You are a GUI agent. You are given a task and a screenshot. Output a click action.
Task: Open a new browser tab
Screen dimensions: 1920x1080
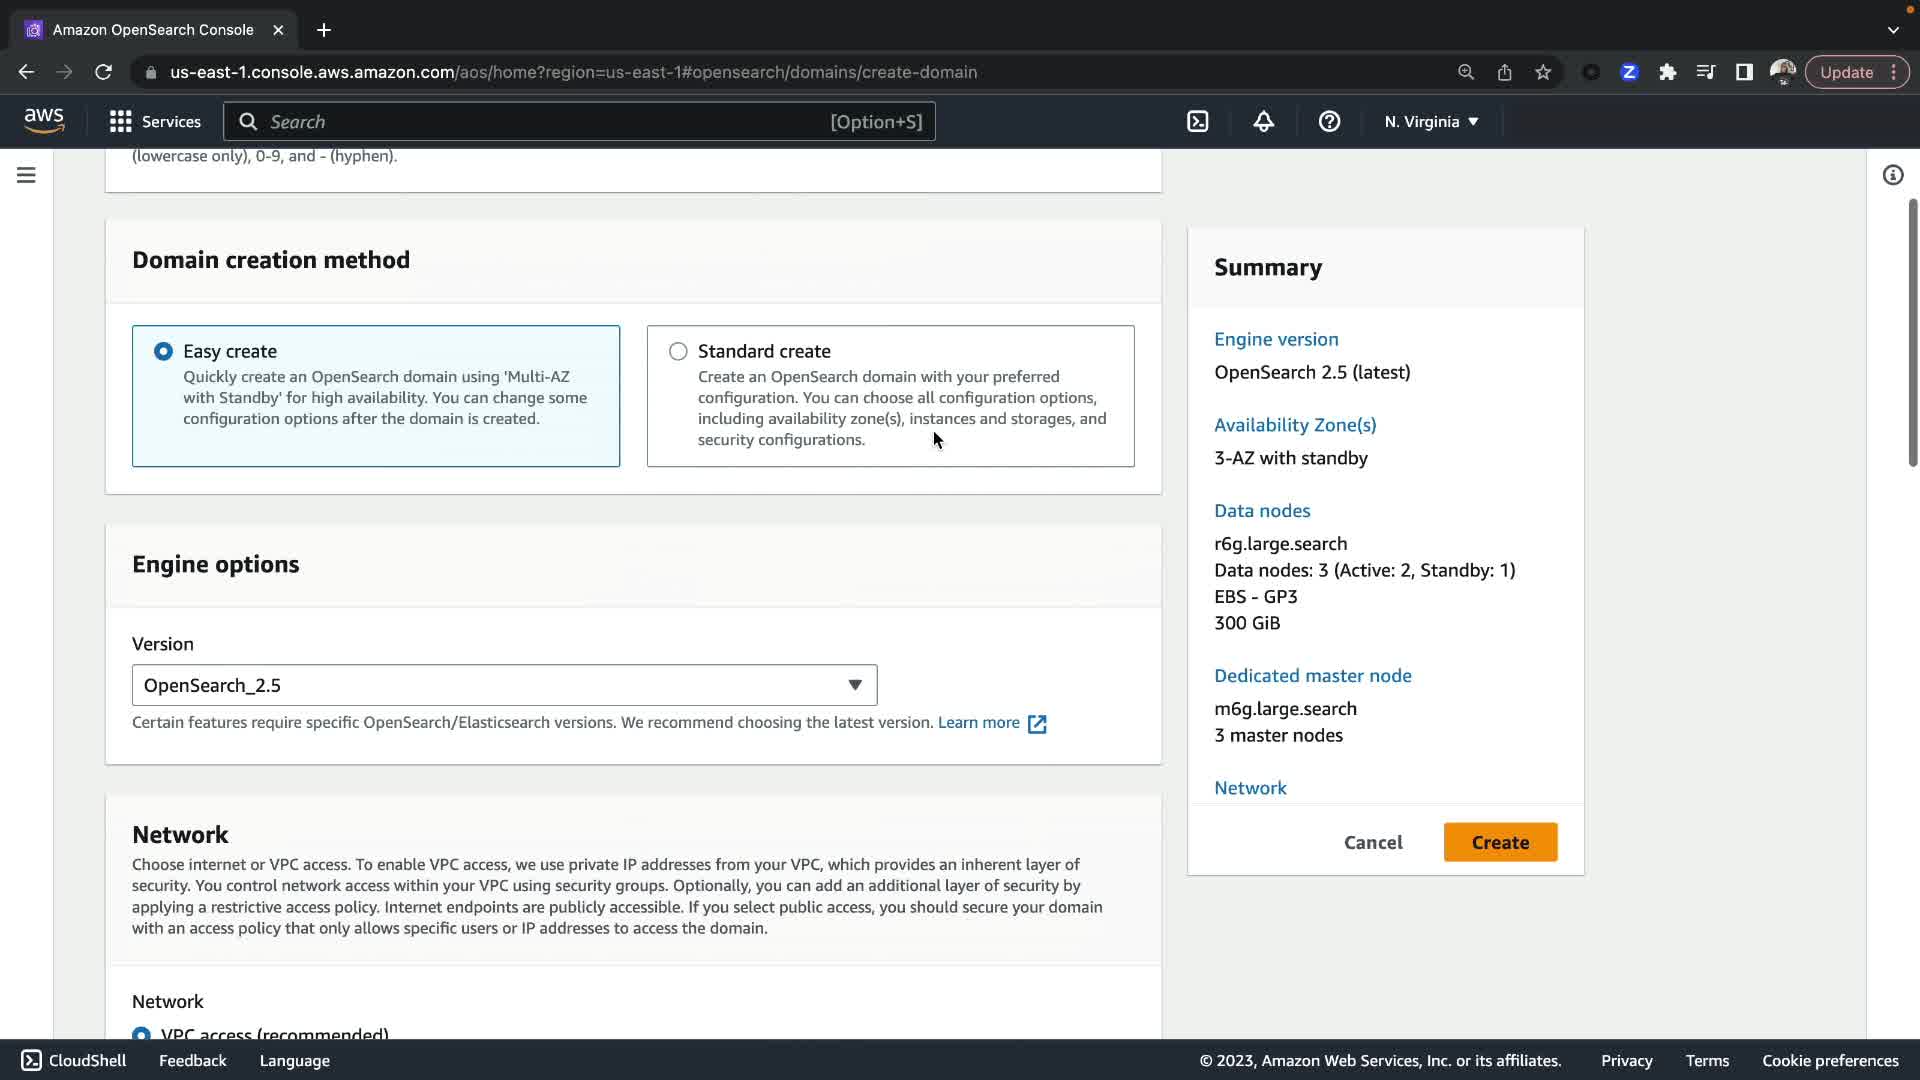(323, 30)
